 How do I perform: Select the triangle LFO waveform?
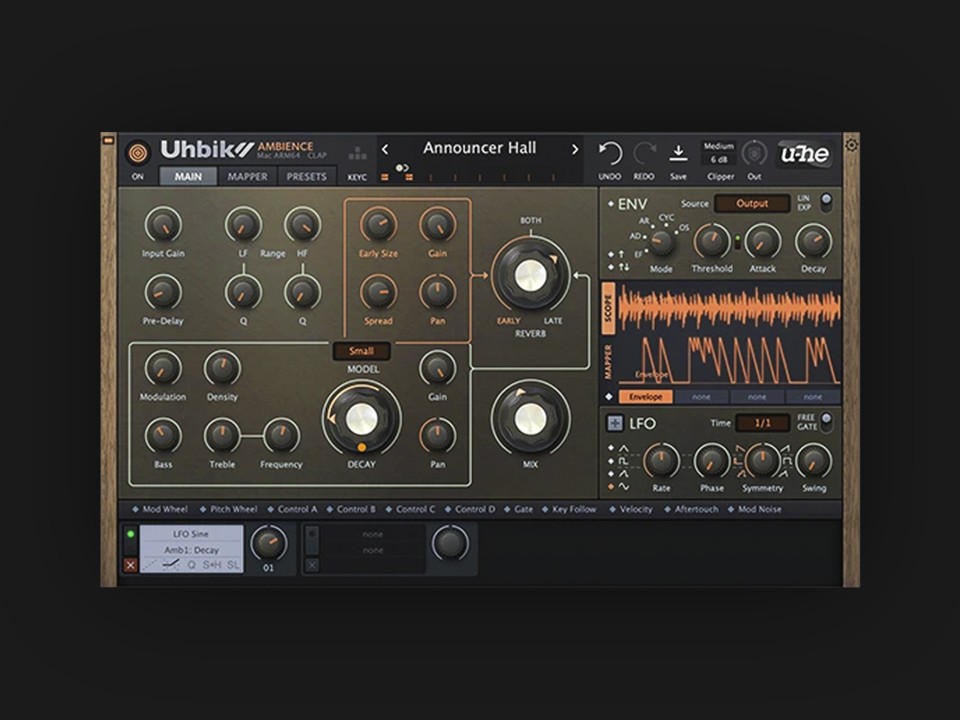623,448
